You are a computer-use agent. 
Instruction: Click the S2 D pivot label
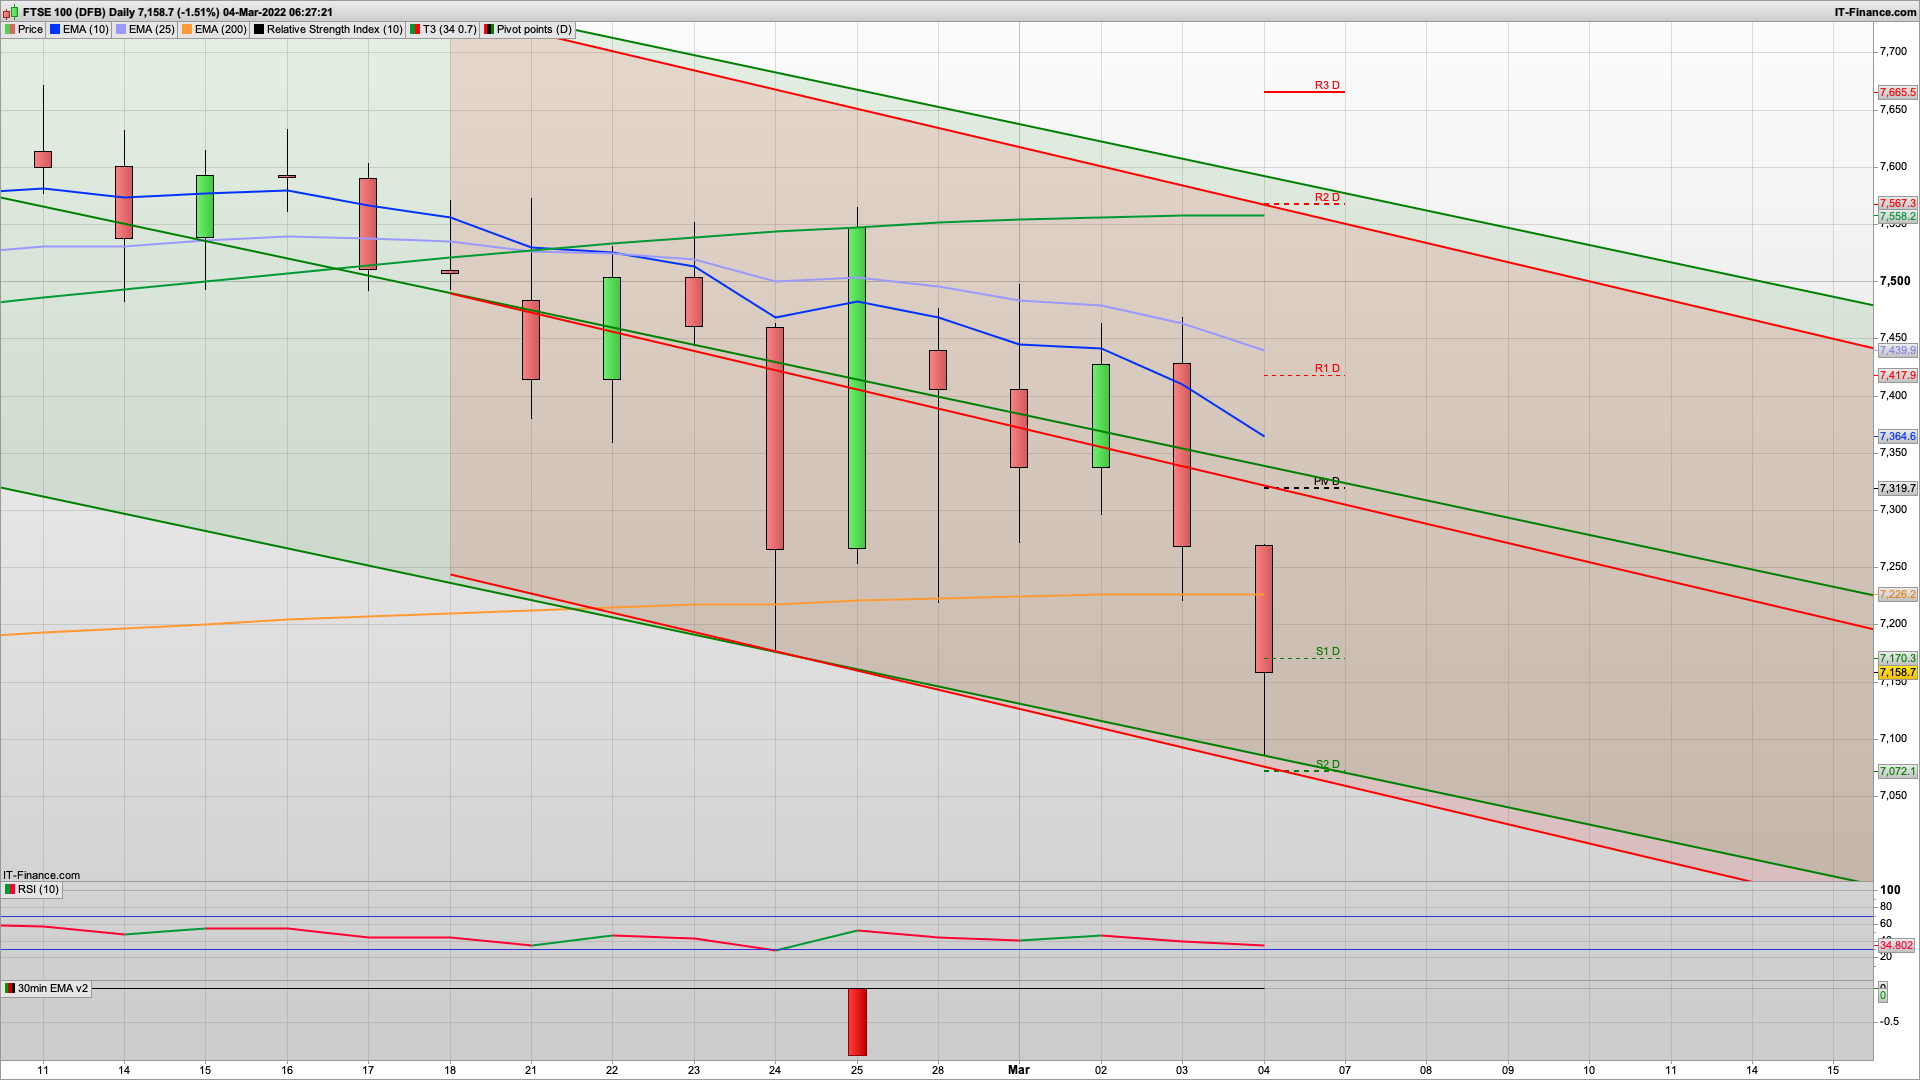tap(1327, 764)
